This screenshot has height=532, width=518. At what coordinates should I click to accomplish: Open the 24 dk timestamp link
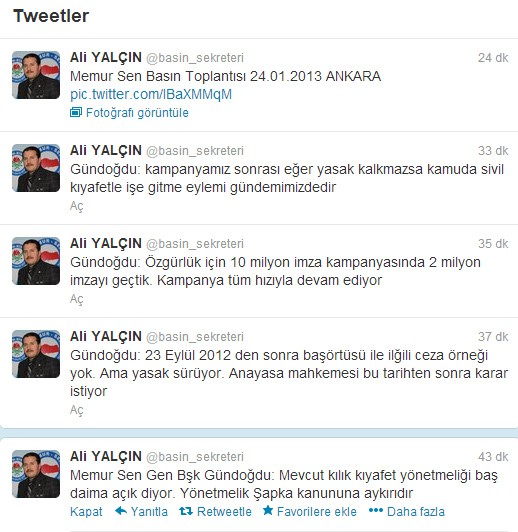[493, 58]
